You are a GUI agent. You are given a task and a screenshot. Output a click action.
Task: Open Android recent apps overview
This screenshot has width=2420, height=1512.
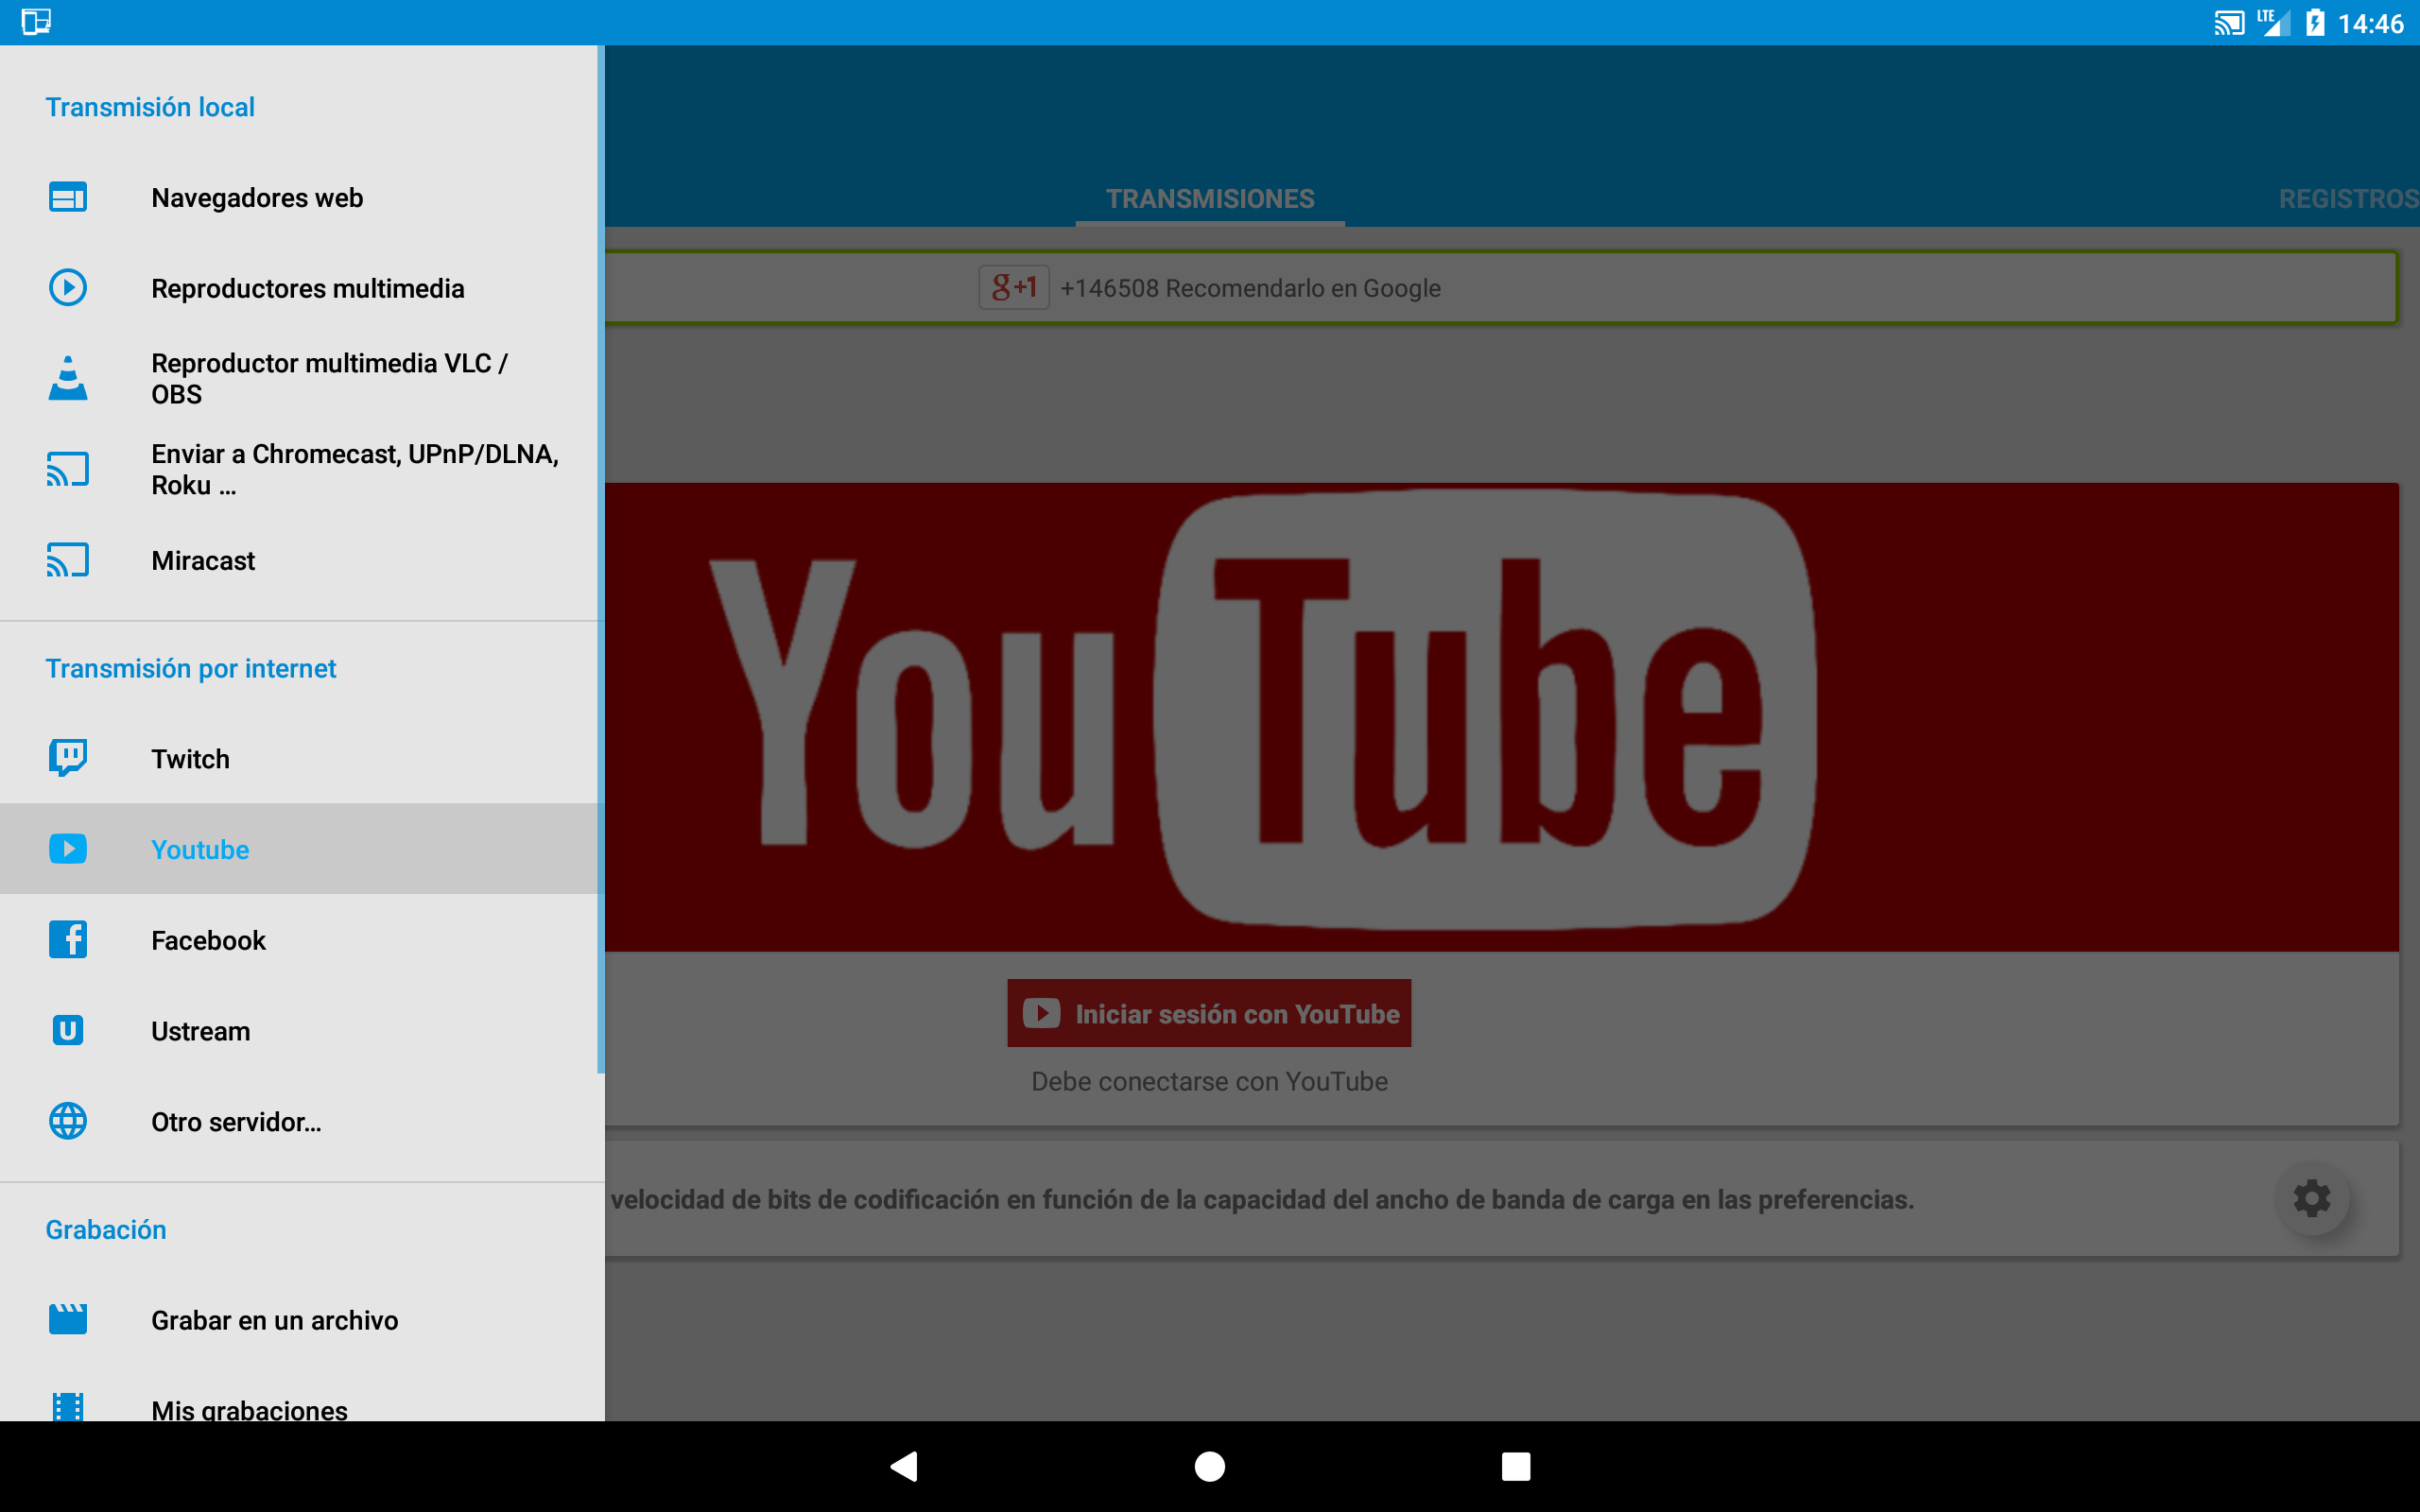coord(1516,1466)
